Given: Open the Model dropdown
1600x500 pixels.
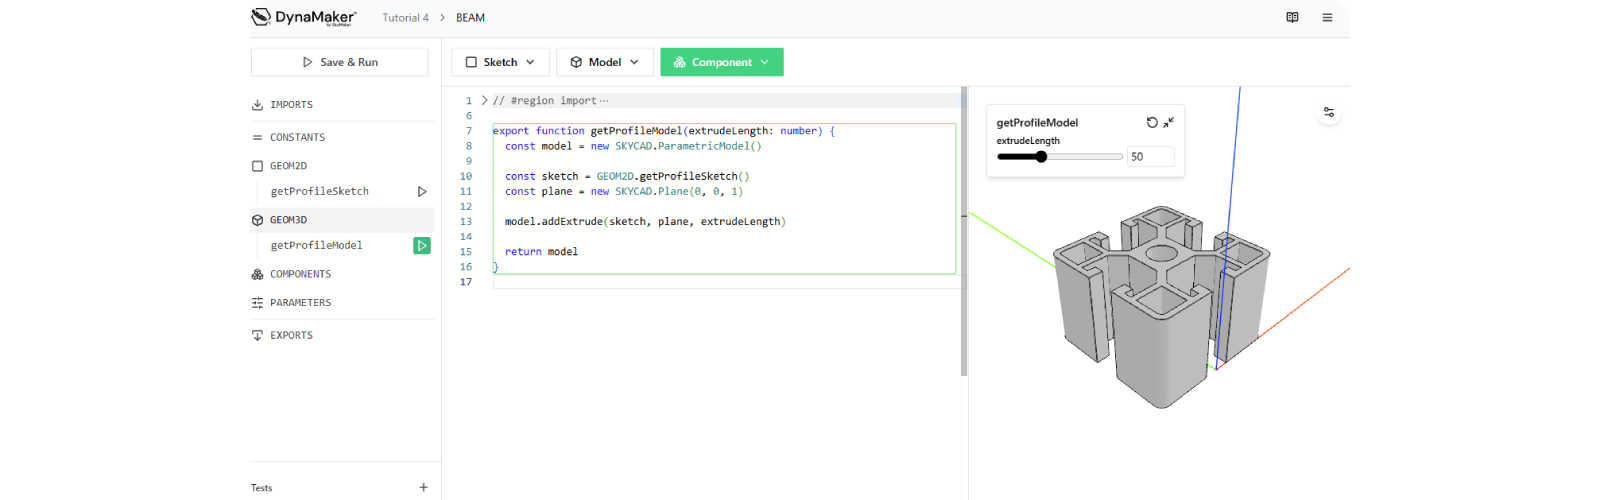Looking at the screenshot, I should 604,62.
